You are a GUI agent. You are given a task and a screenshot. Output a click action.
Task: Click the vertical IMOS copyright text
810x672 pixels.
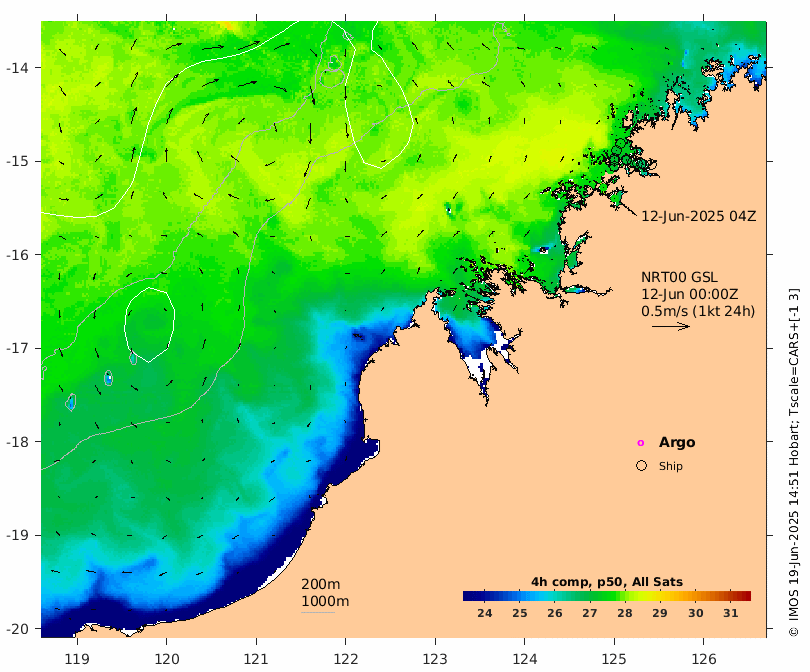click(794, 462)
